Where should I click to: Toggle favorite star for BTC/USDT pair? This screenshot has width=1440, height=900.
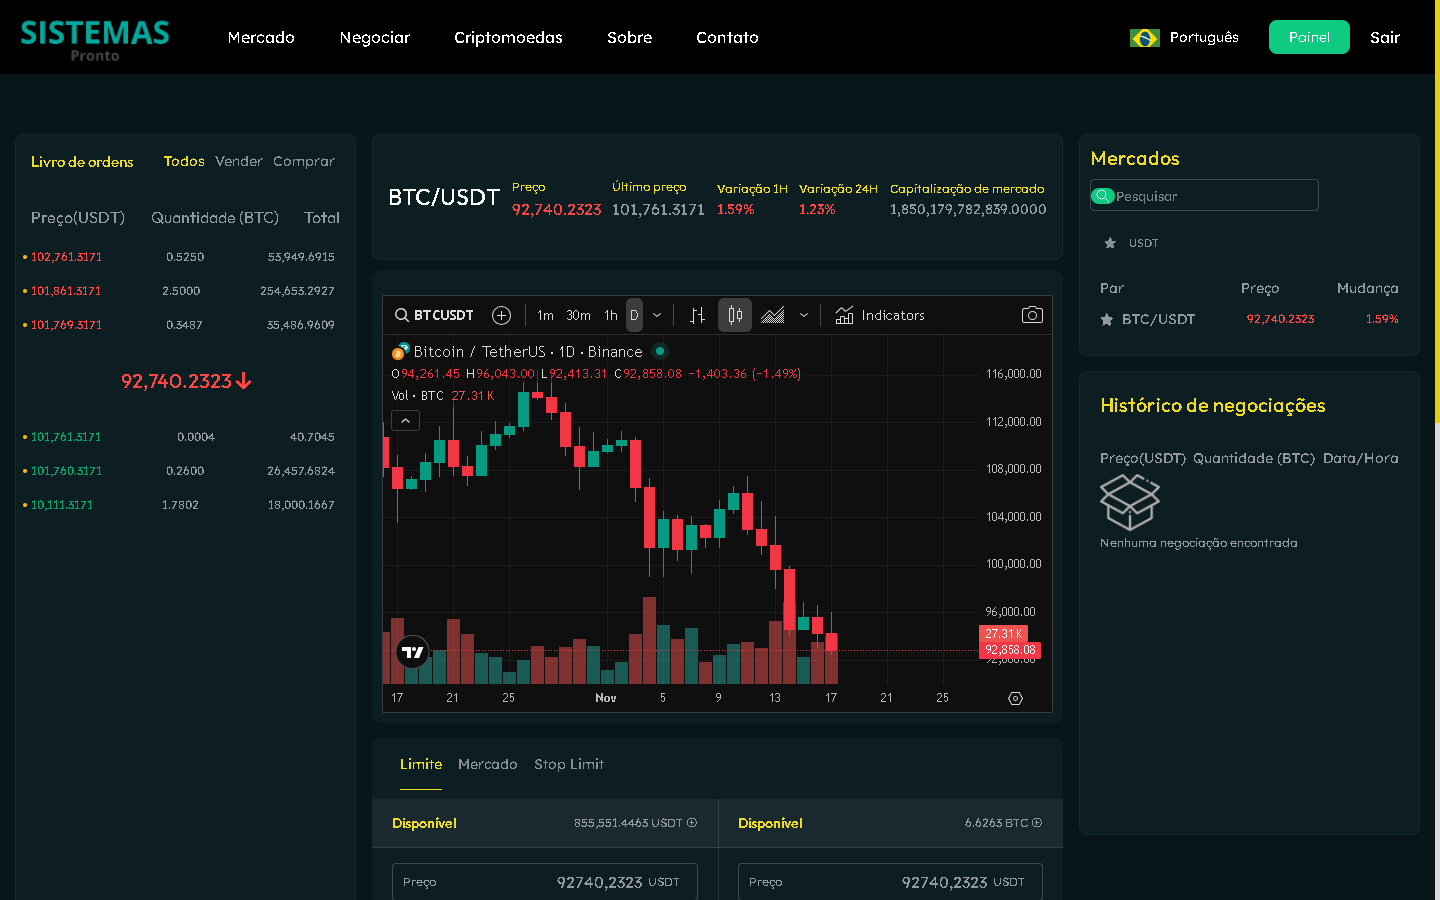1107,320
